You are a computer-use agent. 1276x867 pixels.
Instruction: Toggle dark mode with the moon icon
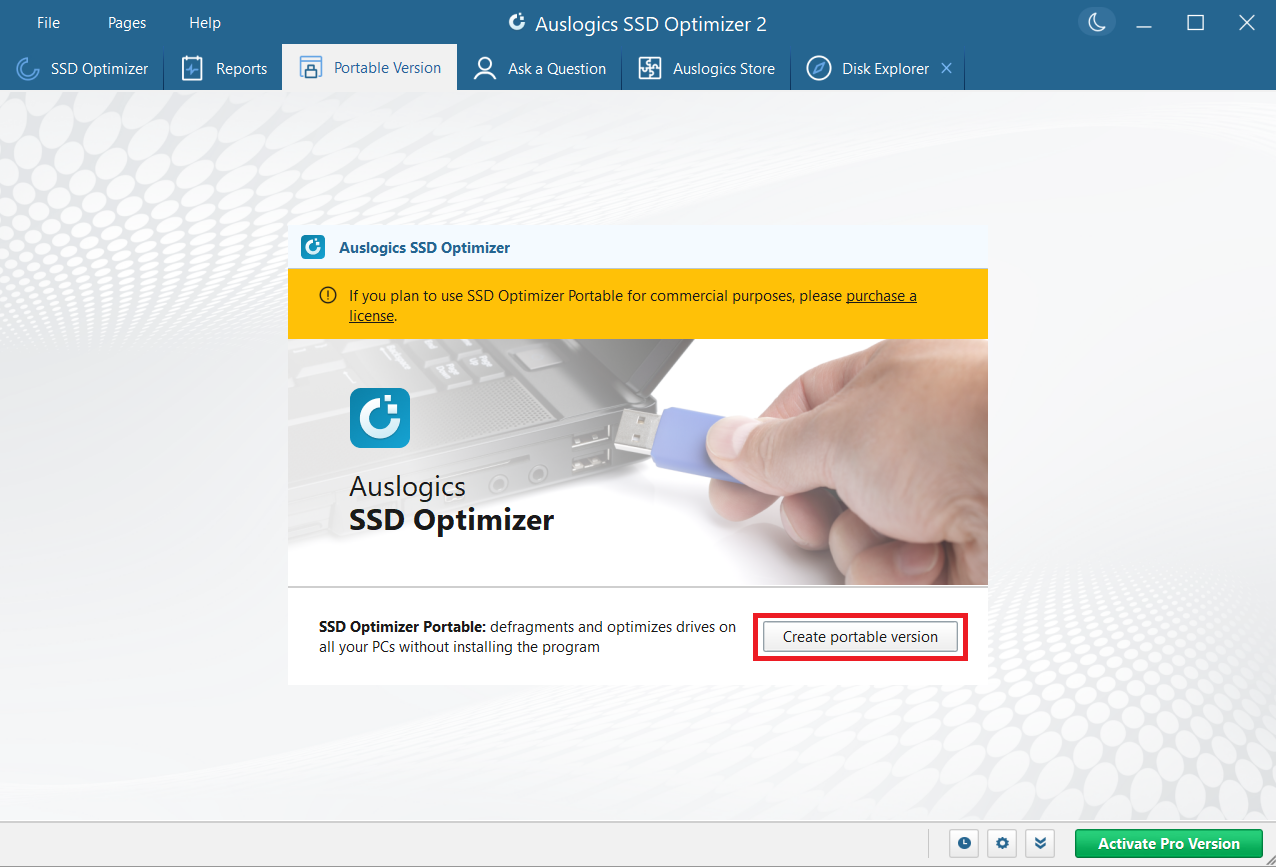[1097, 23]
